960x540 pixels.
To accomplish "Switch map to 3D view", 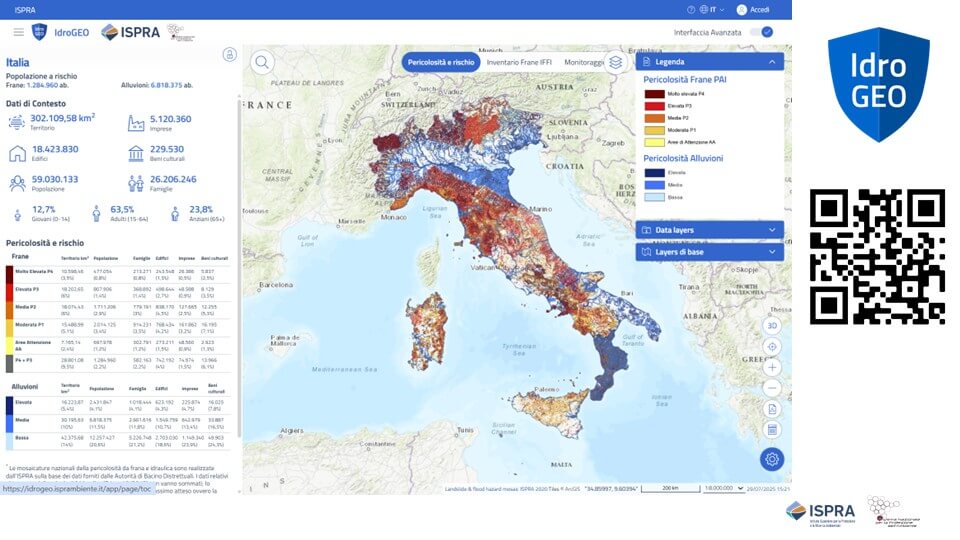I will (771, 326).
